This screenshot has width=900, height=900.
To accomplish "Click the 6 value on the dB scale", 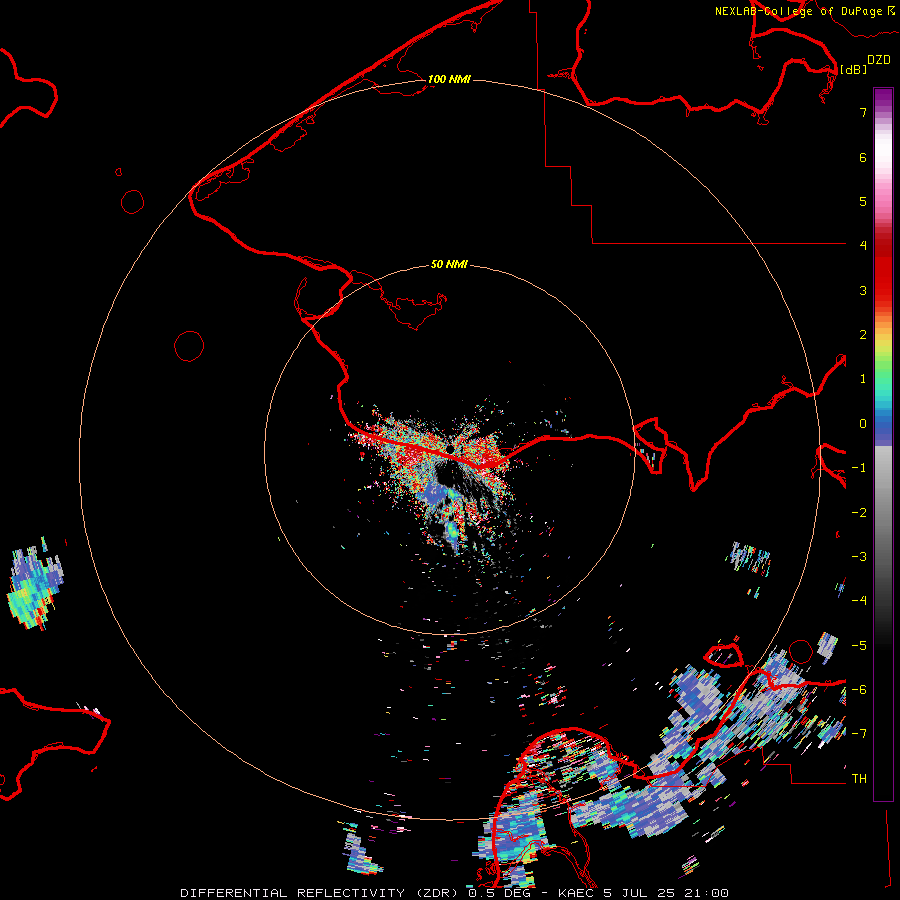I will tap(863, 157).
